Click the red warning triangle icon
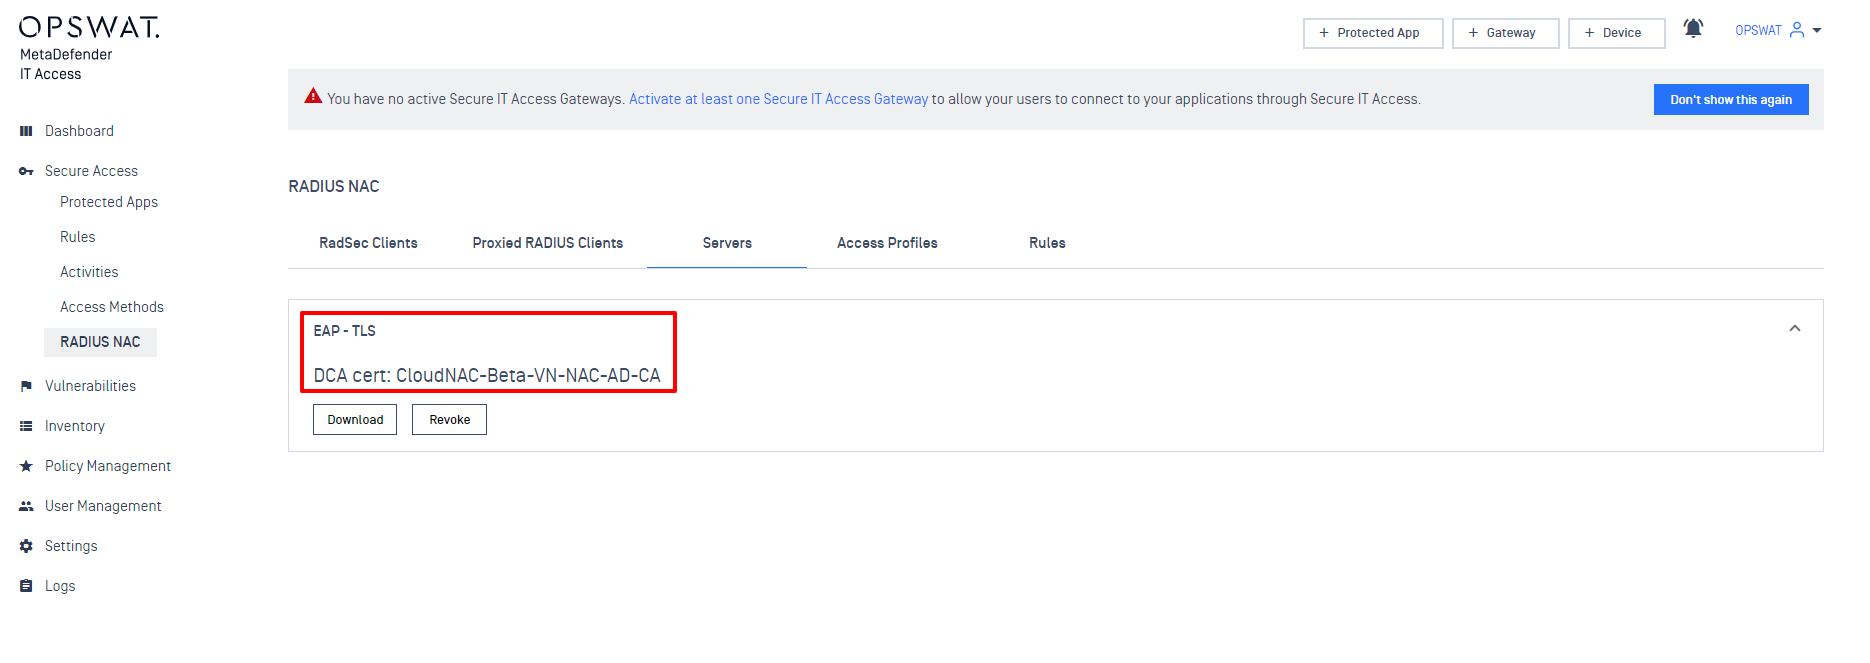This screenshot has width=1870, height=663. click(x=313, y=96)
